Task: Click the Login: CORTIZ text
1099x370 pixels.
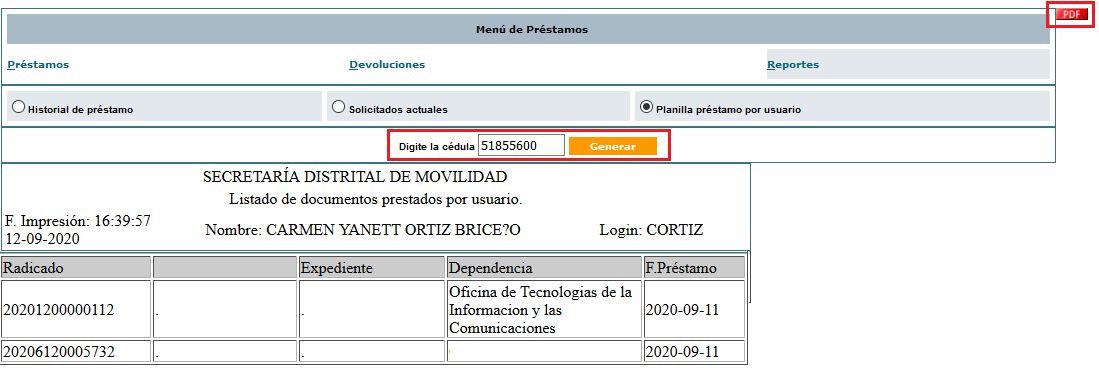Action: coord(651,230)
